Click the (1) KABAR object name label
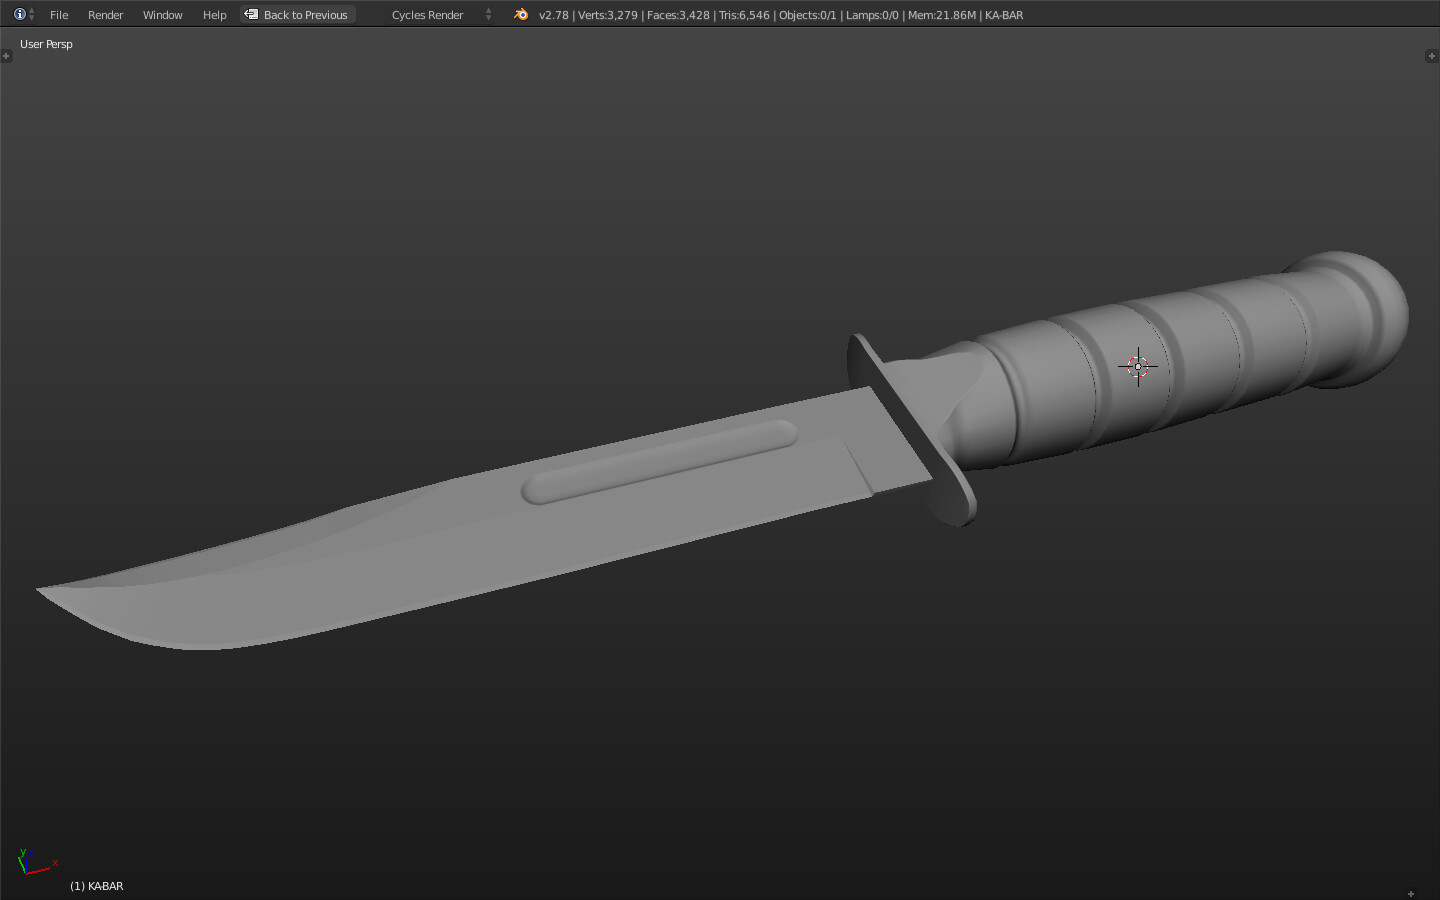This screenshot has height=900, width=1440. pyautogui.click(x=97, y=886)
